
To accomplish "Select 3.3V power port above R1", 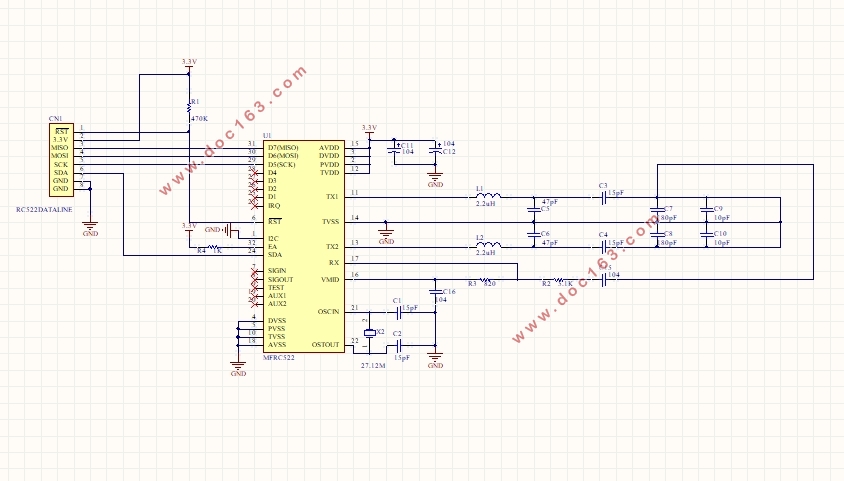I will point(189,63).
